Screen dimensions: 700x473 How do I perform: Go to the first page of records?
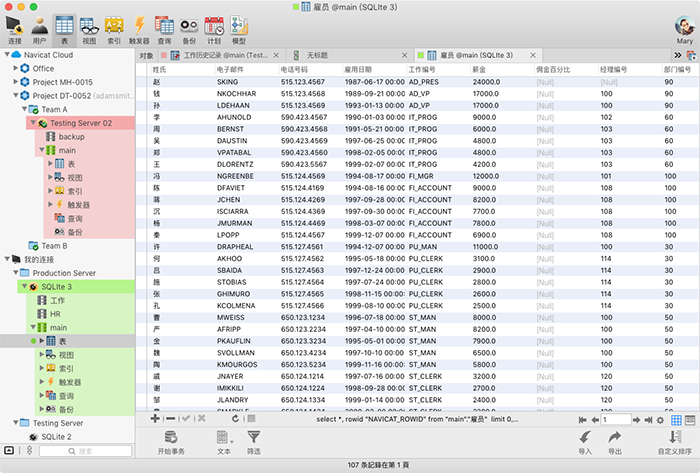tap(583, 420)
